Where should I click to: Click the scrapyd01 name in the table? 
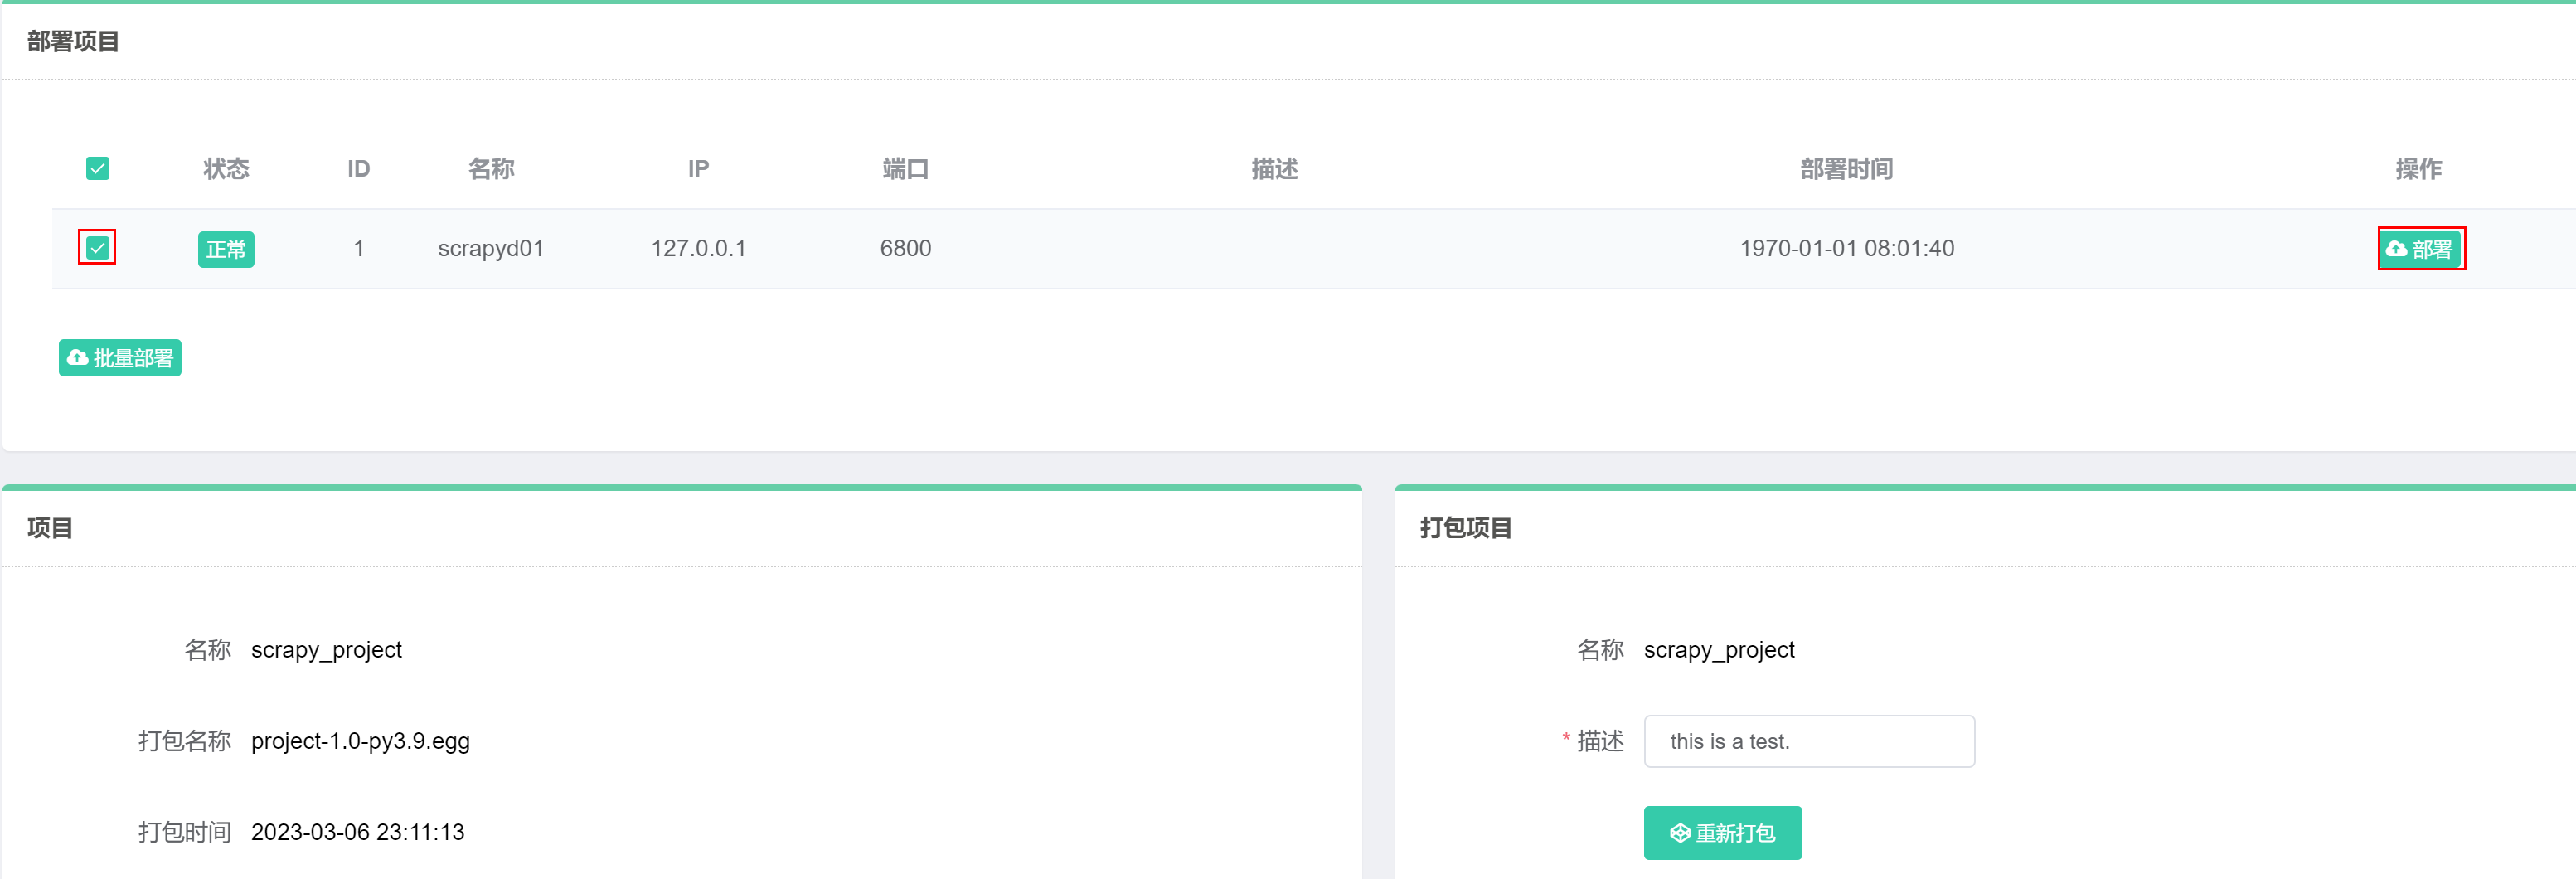(x=491, y=249)
